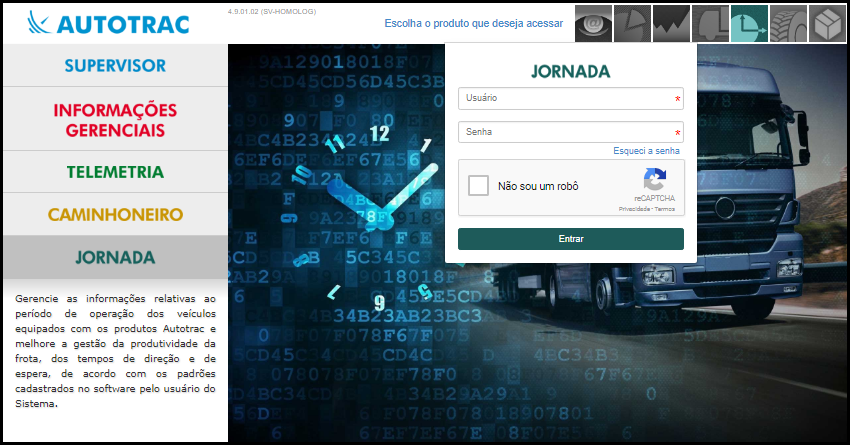Click the JORNADA heading in login panel
The width and height of the screenshot is (850, 445).
click(x=571, y=72)
